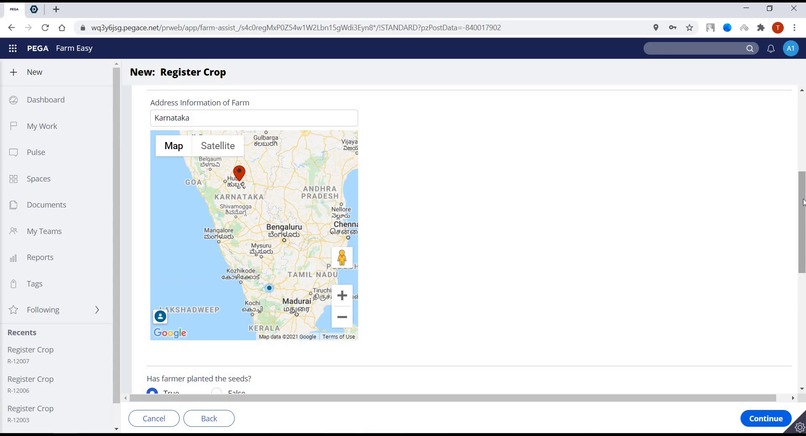Click the blue current location dot
This screenshot has width=806, height=436.
(269, 288)
